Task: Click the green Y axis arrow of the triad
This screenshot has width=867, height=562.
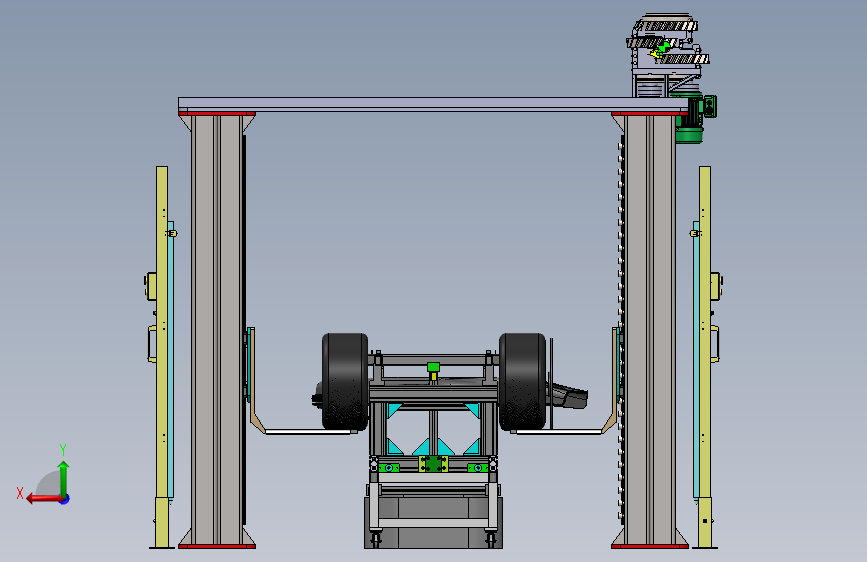Action: pyautogui.click(x=63, y=477)
